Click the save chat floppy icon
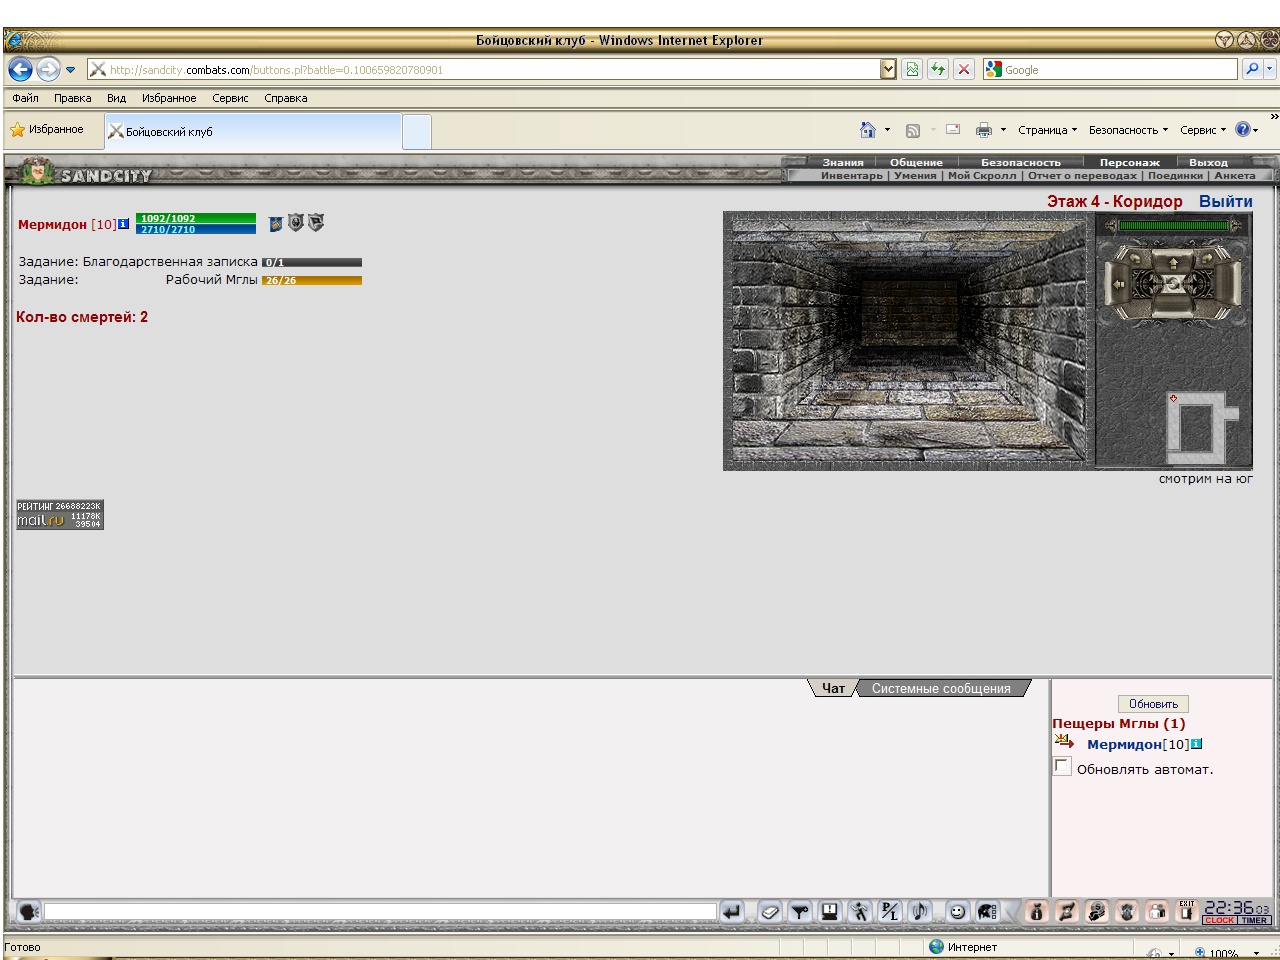The height and width of the screenshot is (960, 1280). [x=830, y=912]
